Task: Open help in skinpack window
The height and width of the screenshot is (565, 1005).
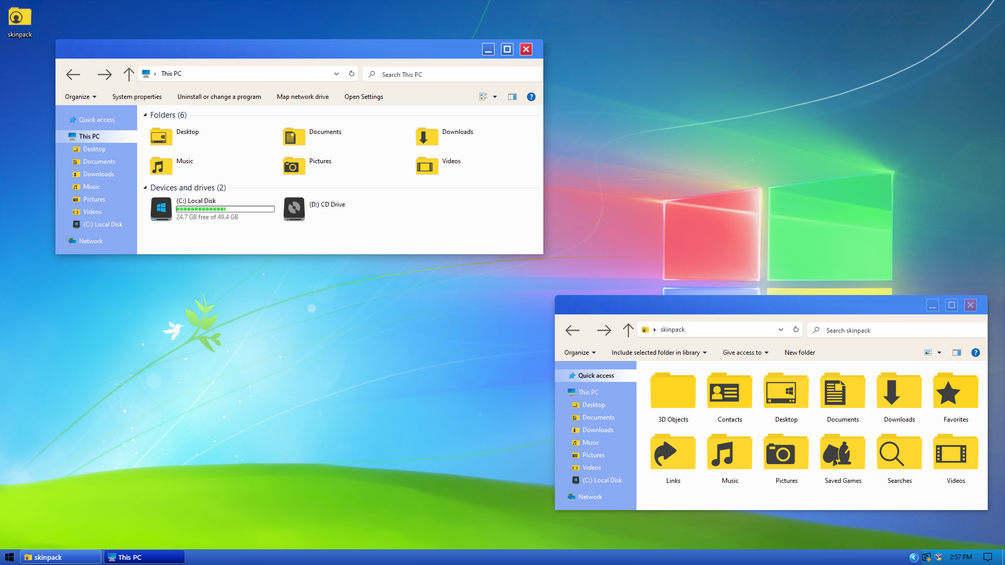Action: [976, 352]
